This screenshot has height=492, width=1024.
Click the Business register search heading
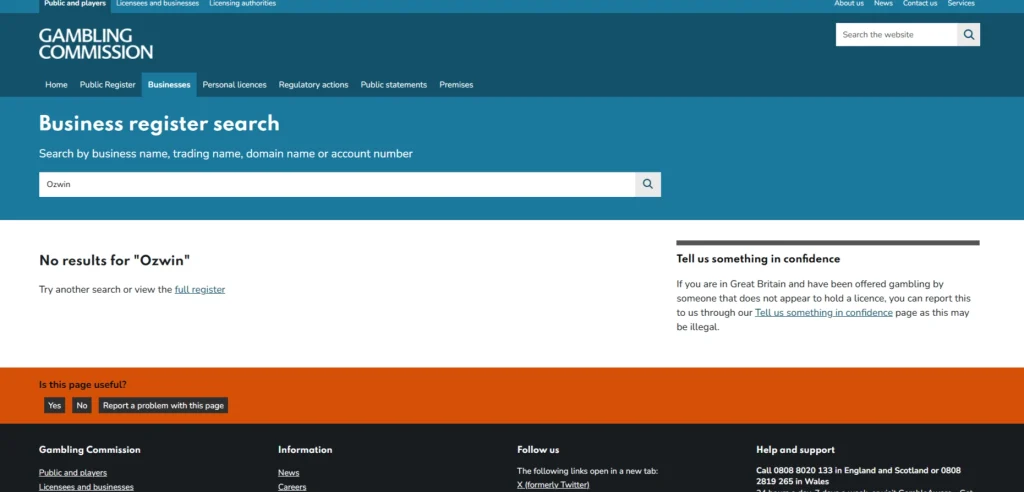coord(159,123)
